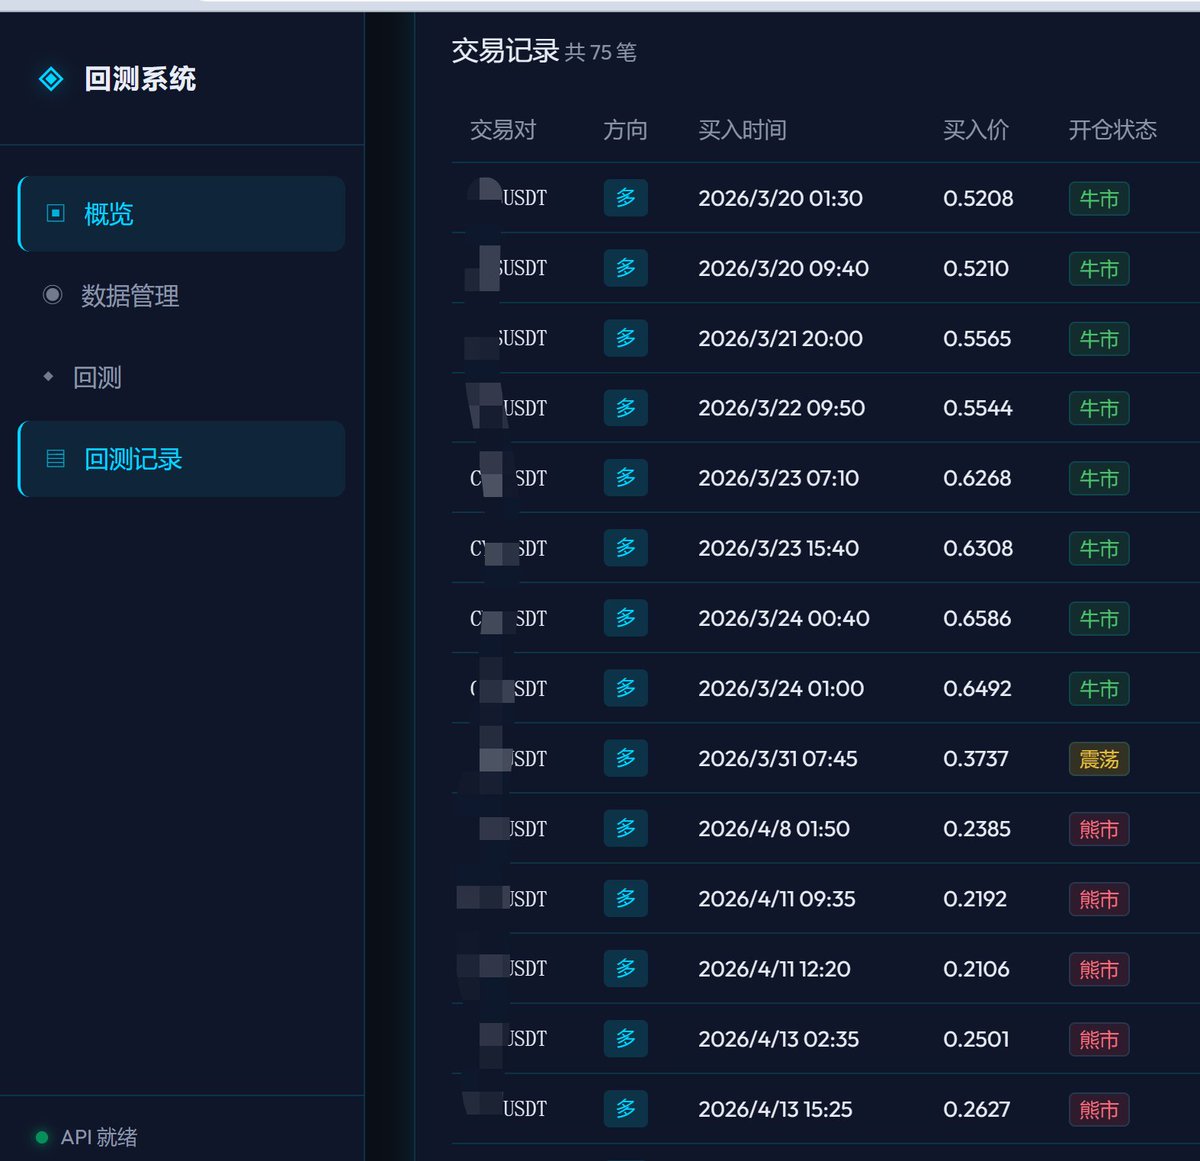The width and height of the screenshot is (1200, 1161).
Task: Click the 回测系统 diamond logo icon
Action: pos(51,79)
